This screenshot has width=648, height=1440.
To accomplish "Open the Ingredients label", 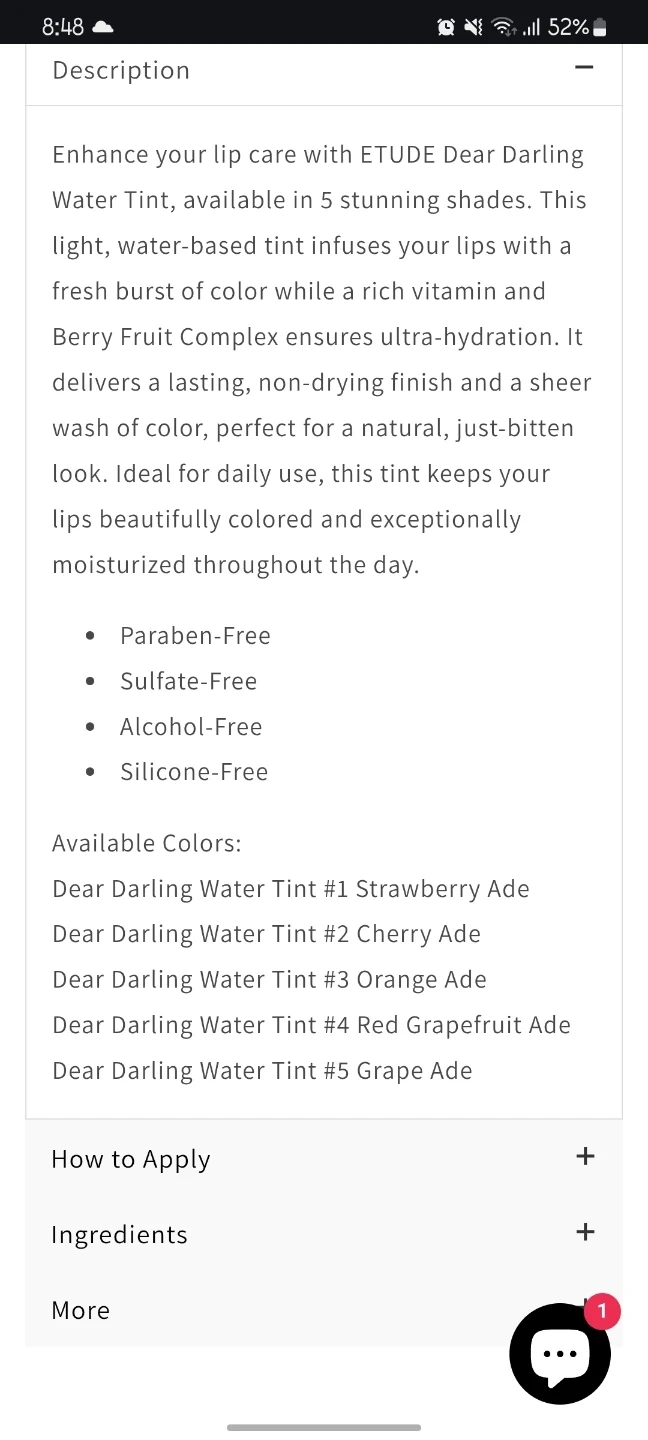I will coord(119,1235).
